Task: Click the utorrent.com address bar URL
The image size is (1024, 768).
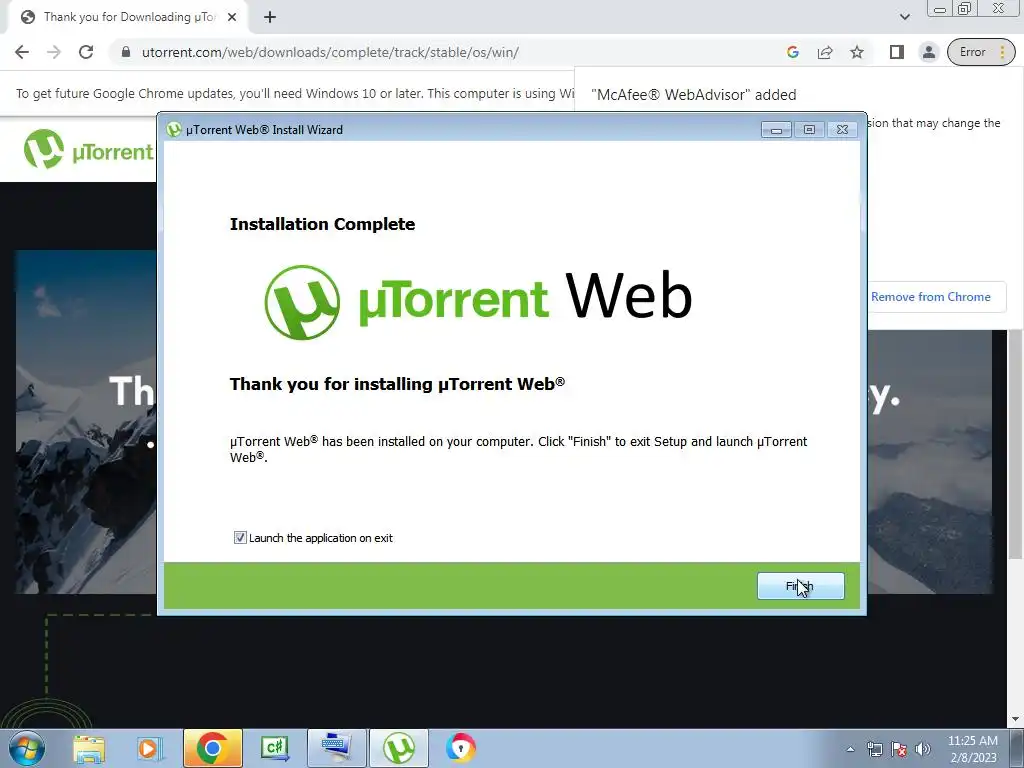Action: (330, 52)
